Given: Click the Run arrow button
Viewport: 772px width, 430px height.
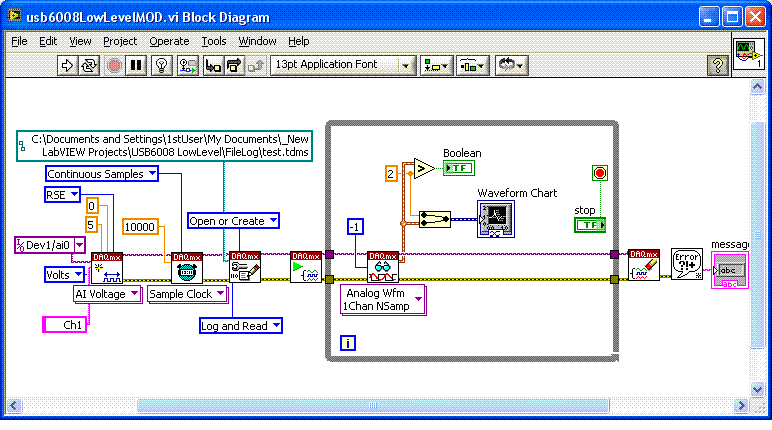Looking at the screenshot, I should click(67, 65).
